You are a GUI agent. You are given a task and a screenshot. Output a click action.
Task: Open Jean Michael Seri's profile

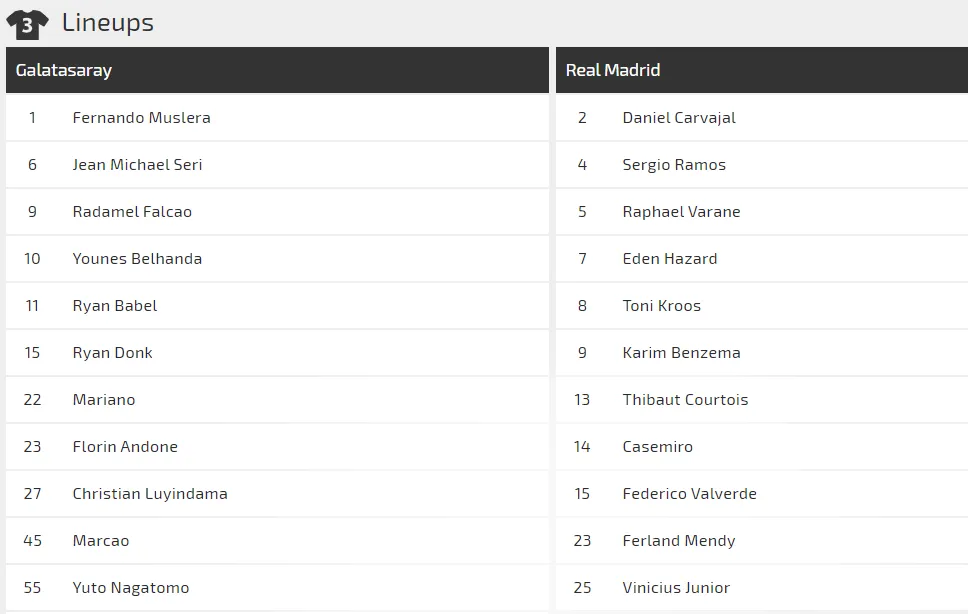(137, 165)
